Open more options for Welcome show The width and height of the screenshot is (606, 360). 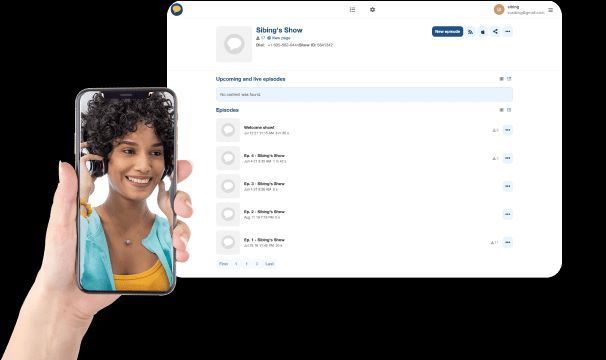[508, 130]
